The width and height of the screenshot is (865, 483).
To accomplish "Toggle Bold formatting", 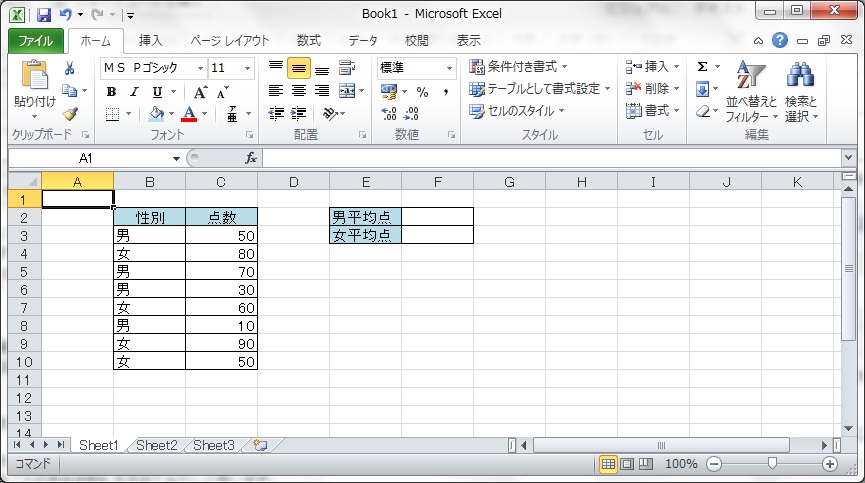I will (x=111, y=92).
